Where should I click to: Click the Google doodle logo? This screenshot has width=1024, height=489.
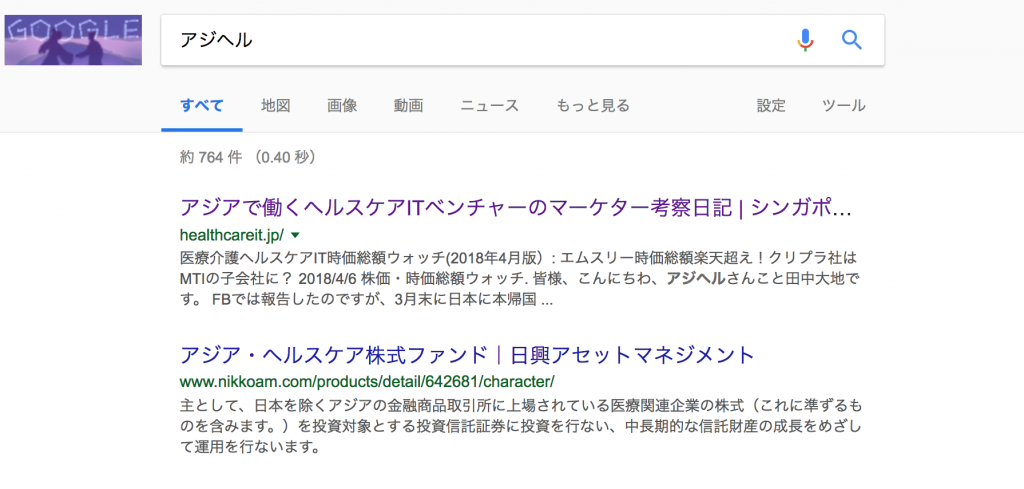point(73,40)
